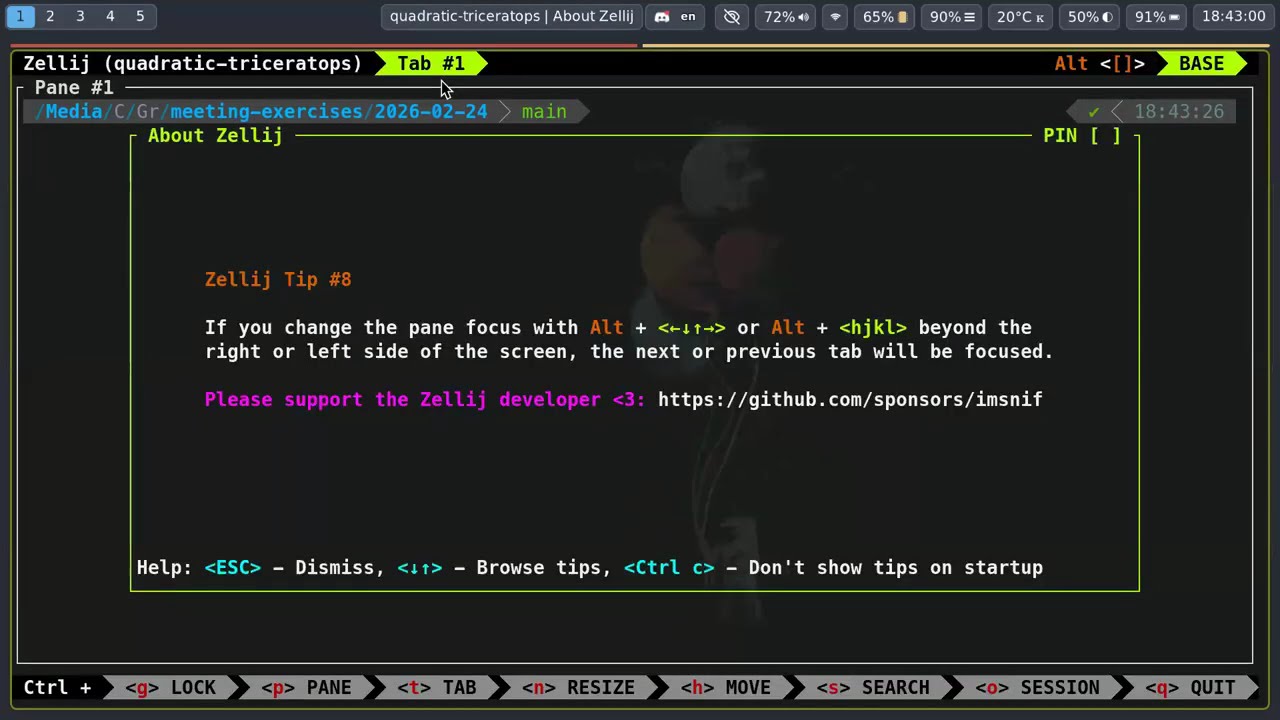Select Zellij Tab #1
This screenshot has width=1280, height=720.
431,63
